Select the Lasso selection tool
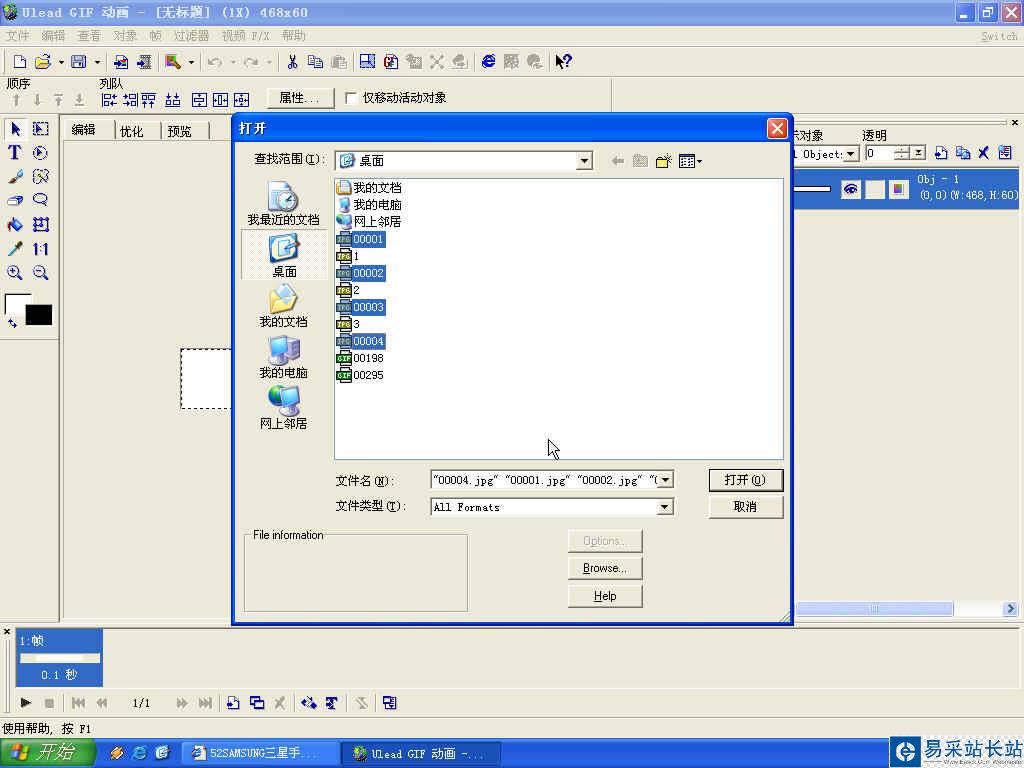The height and width of the screenshot is (768, 1024). tap(40, 200)
